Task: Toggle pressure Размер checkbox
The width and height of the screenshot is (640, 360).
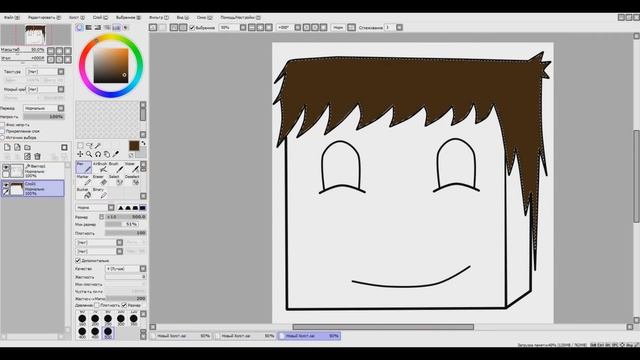Action: (124, 305)
